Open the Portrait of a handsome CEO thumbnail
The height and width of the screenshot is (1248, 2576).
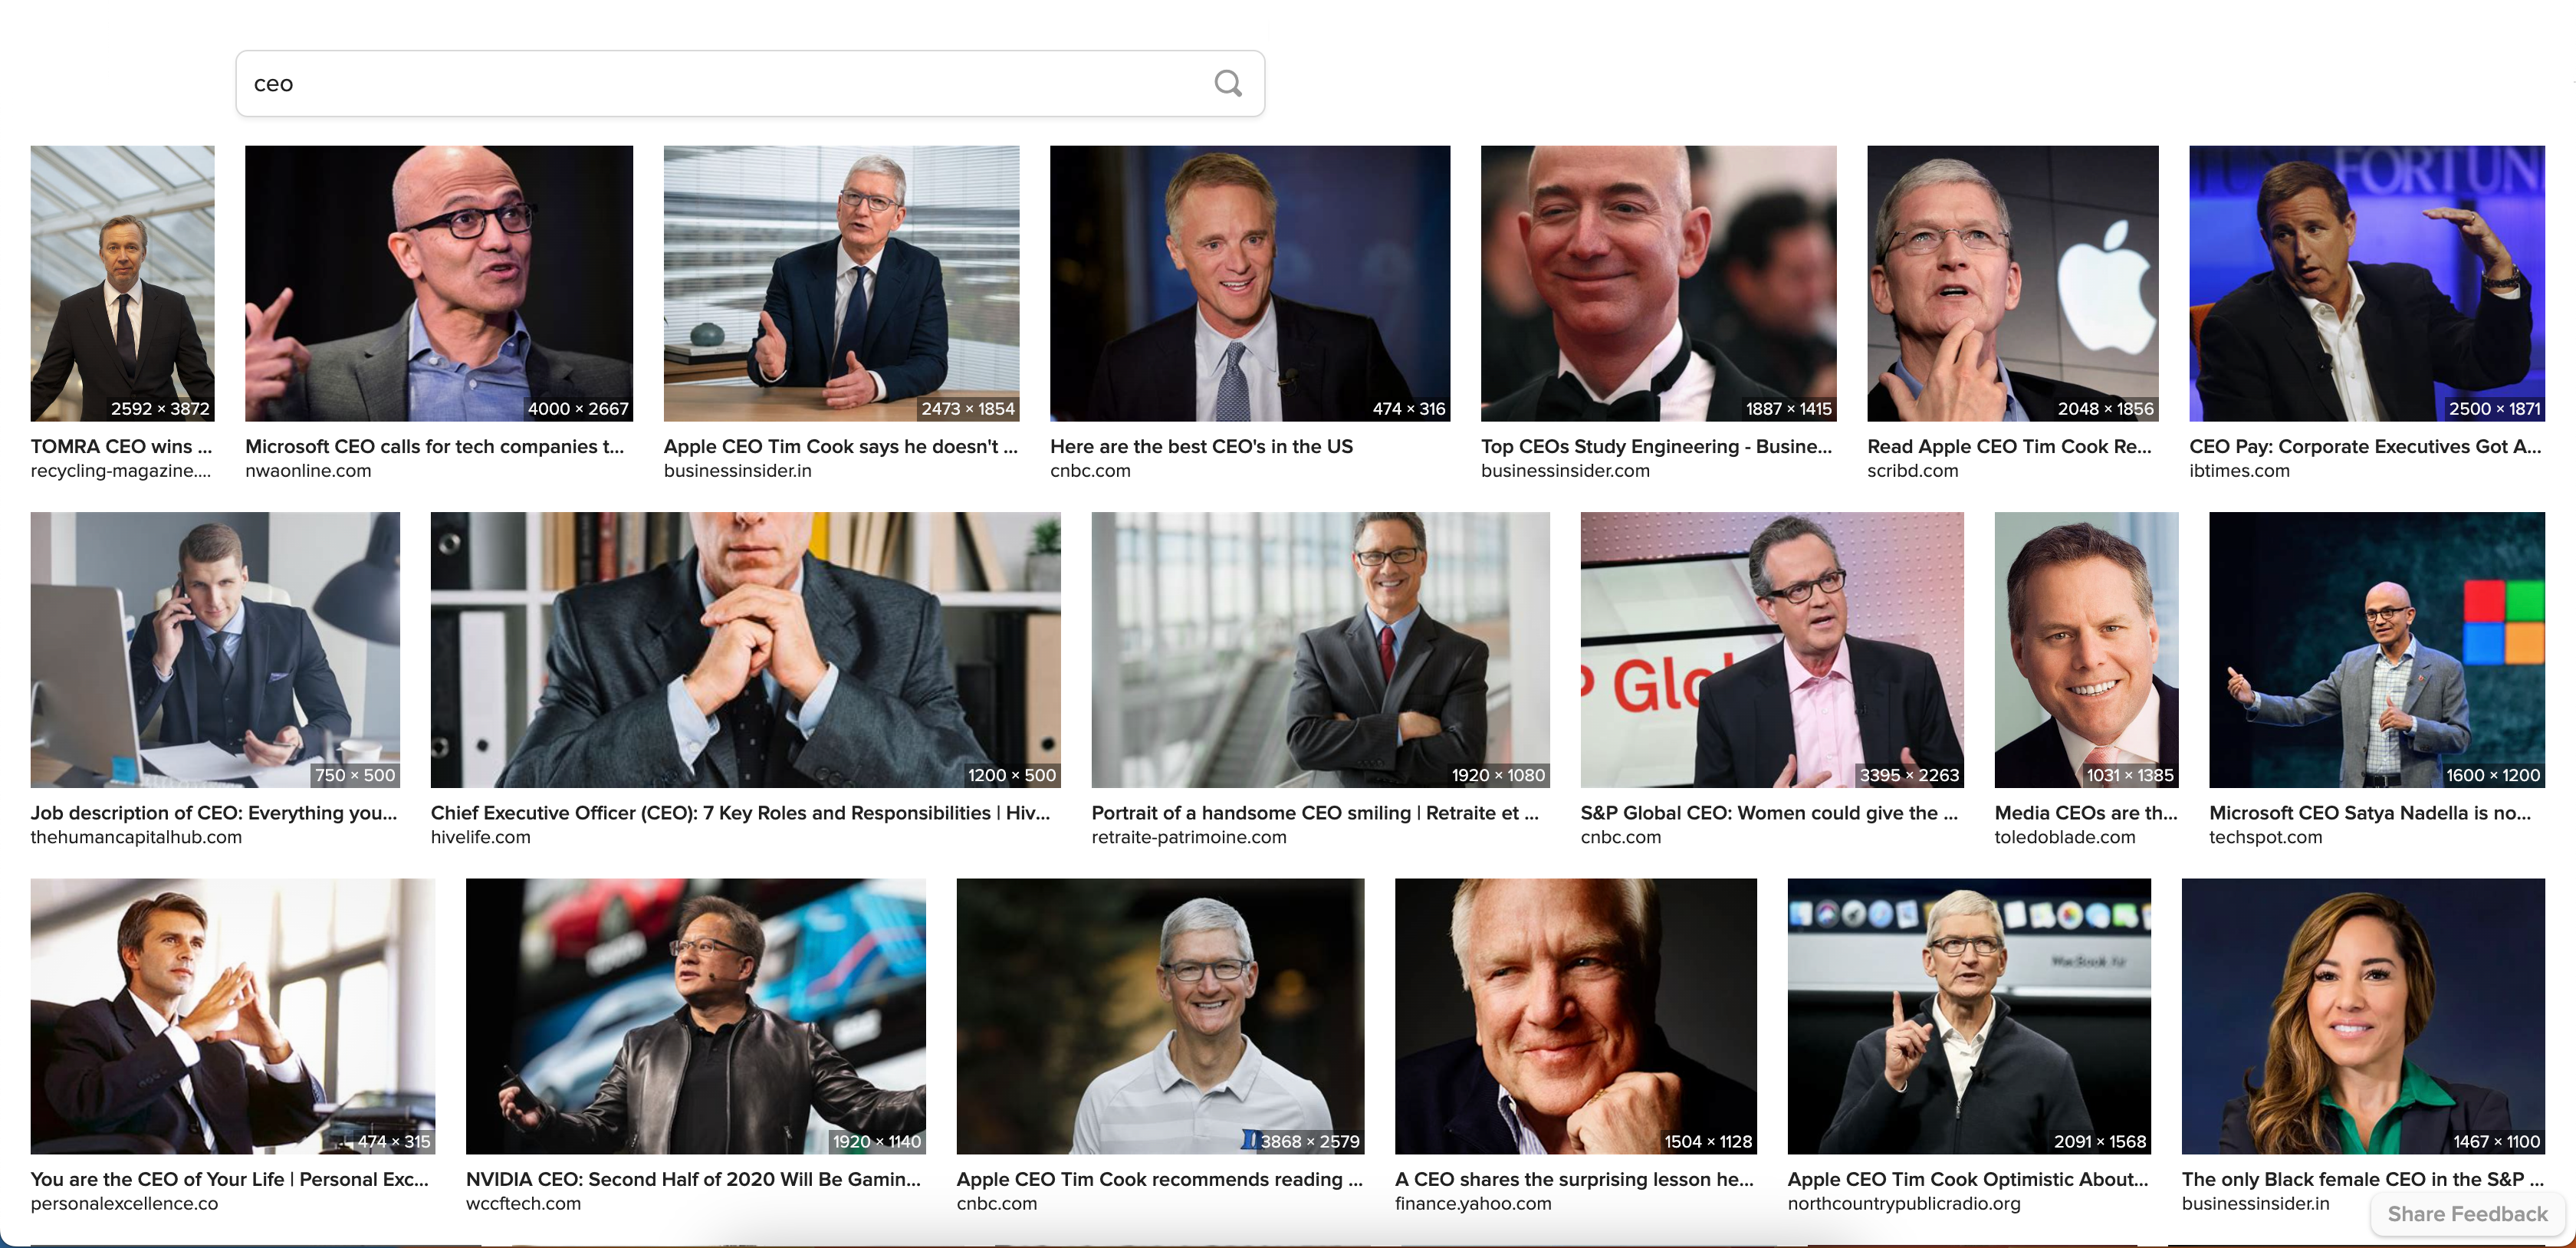[1320, 650]
